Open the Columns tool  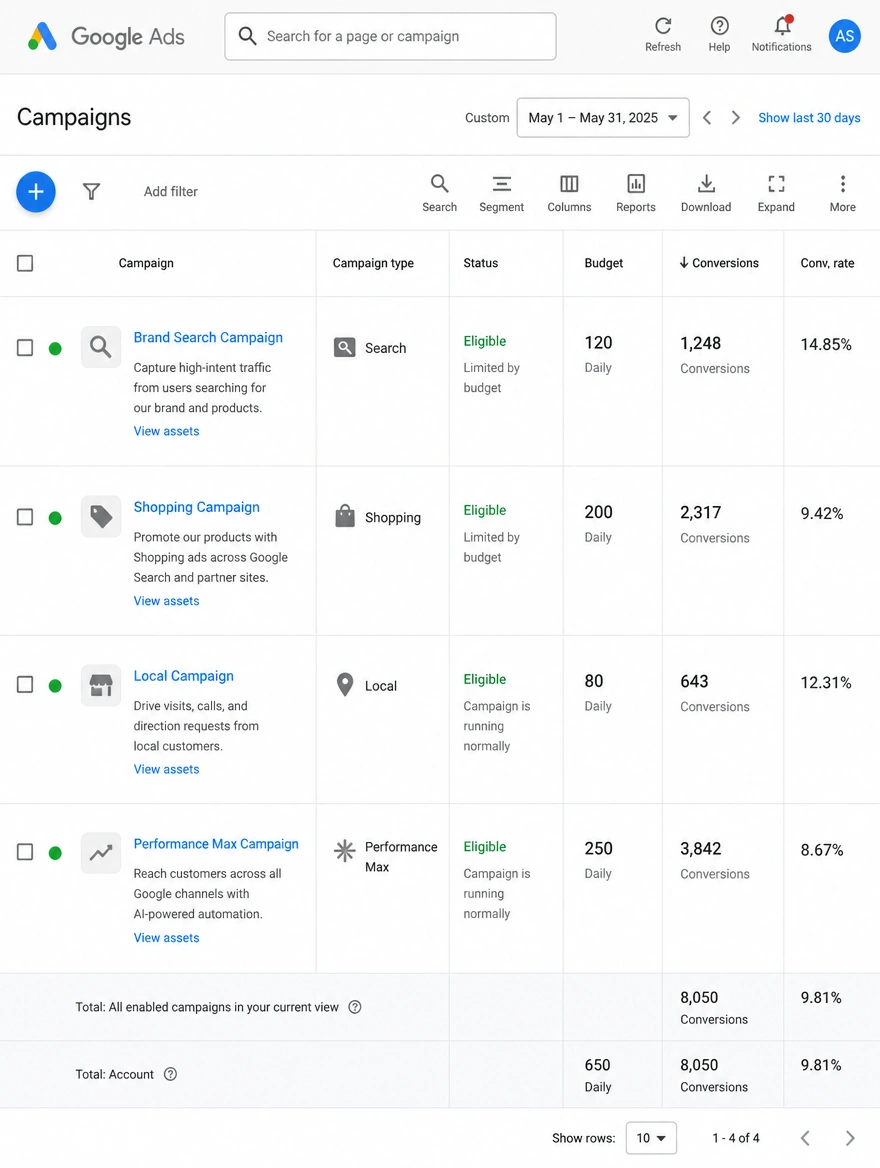coord(569,193)
